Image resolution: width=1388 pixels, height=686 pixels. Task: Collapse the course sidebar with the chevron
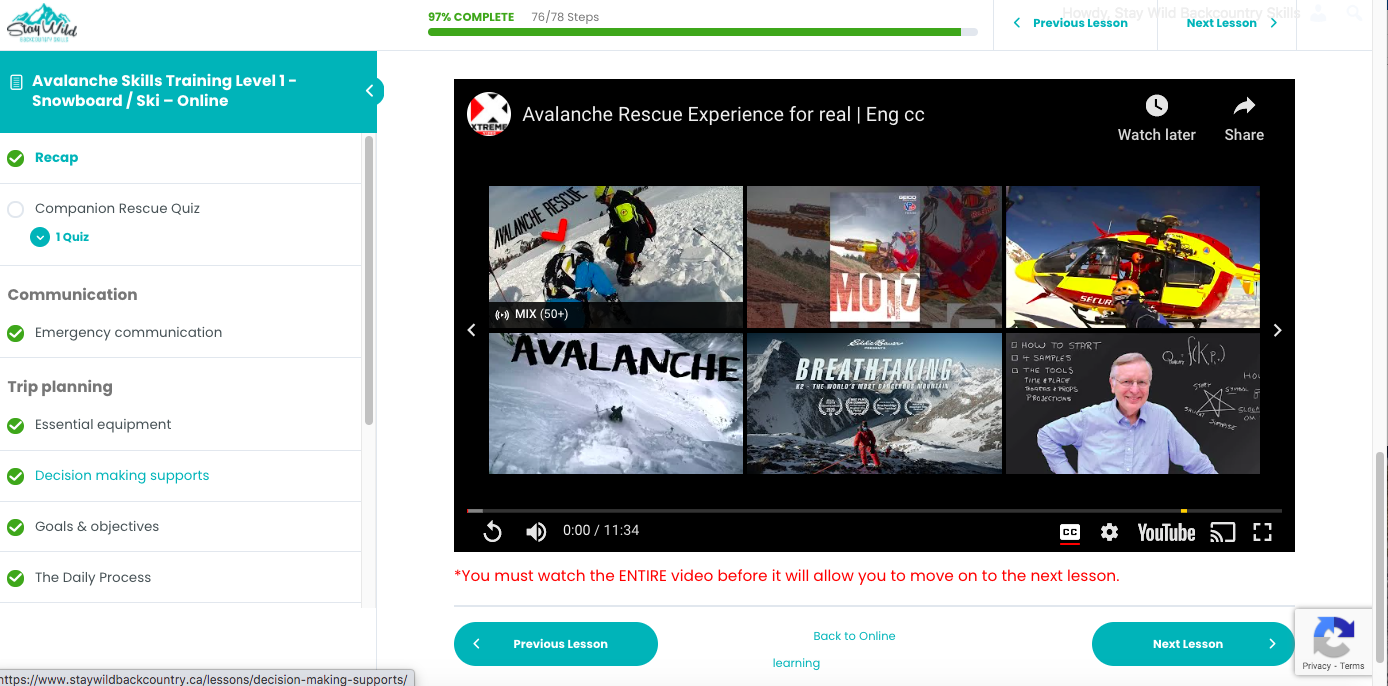pyautogui.click(x=371, y=89)
